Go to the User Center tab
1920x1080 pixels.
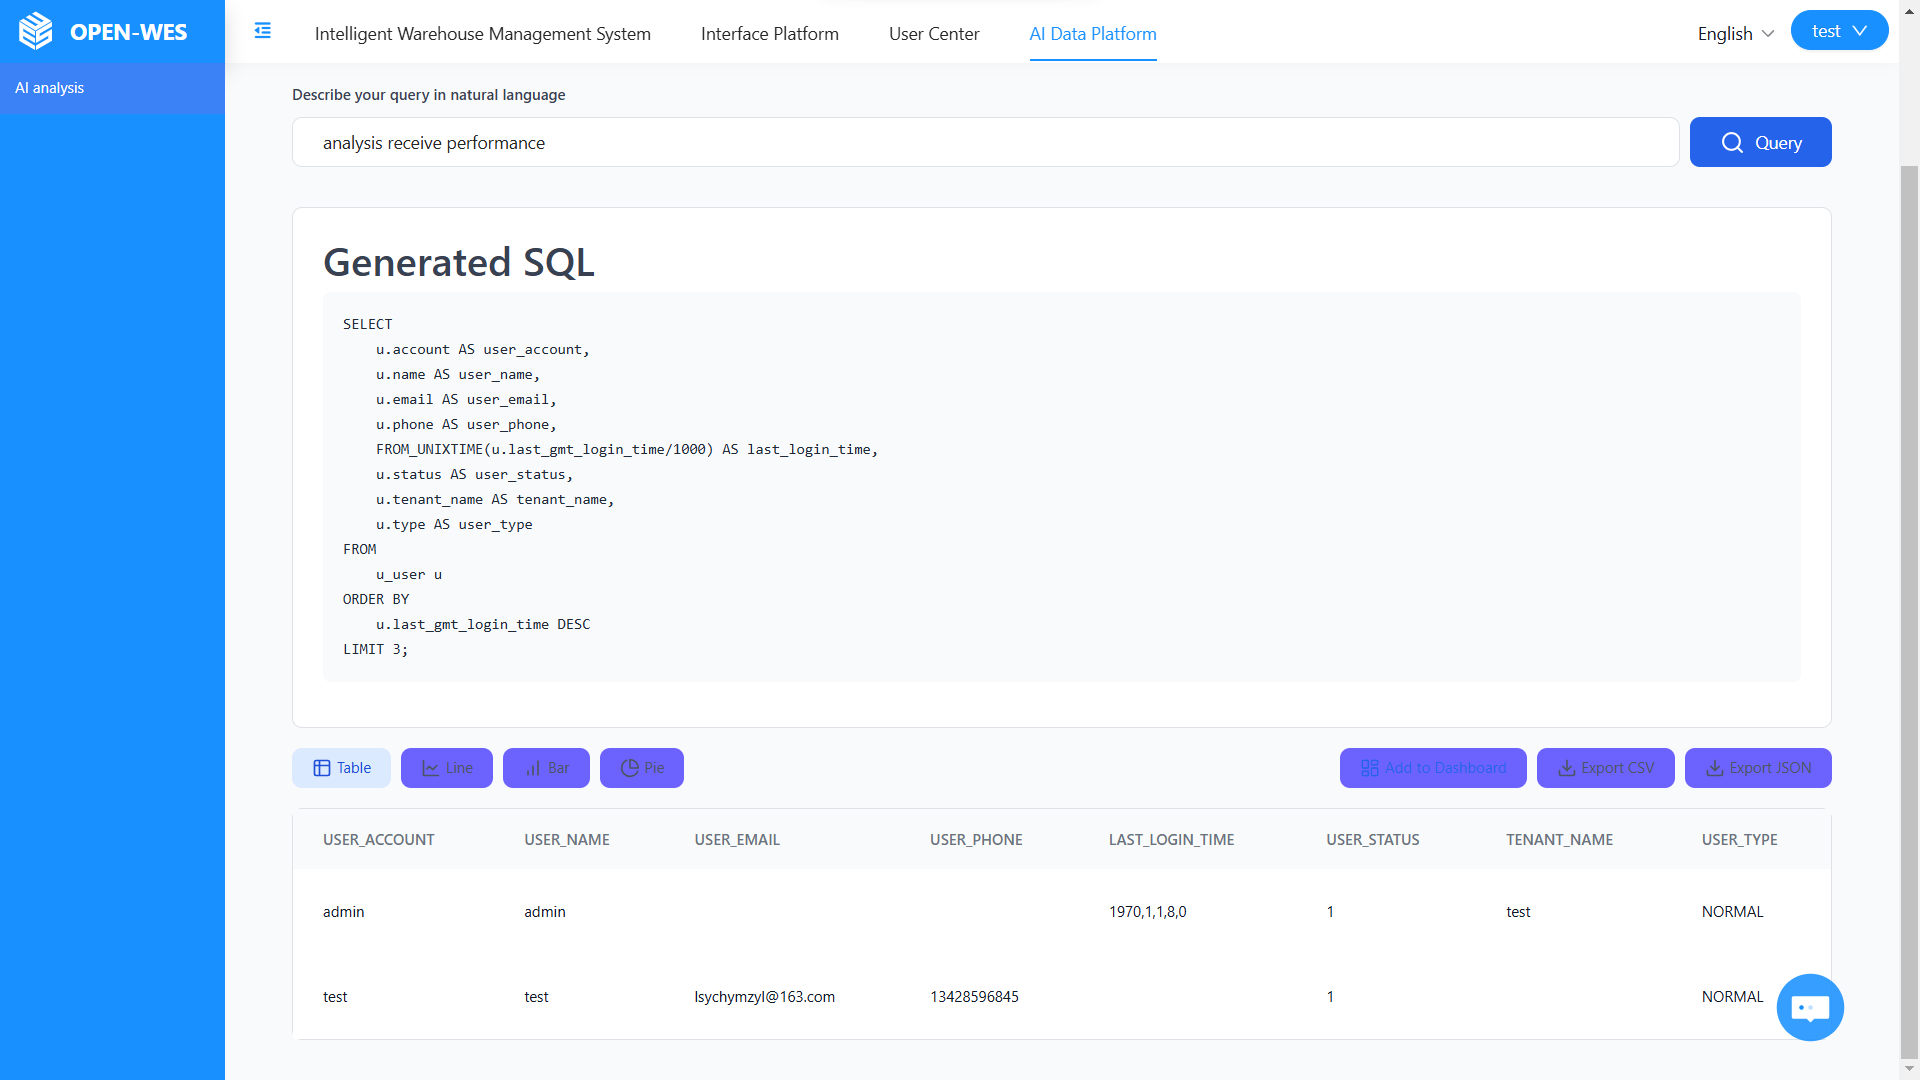click(x=934, y=33)
